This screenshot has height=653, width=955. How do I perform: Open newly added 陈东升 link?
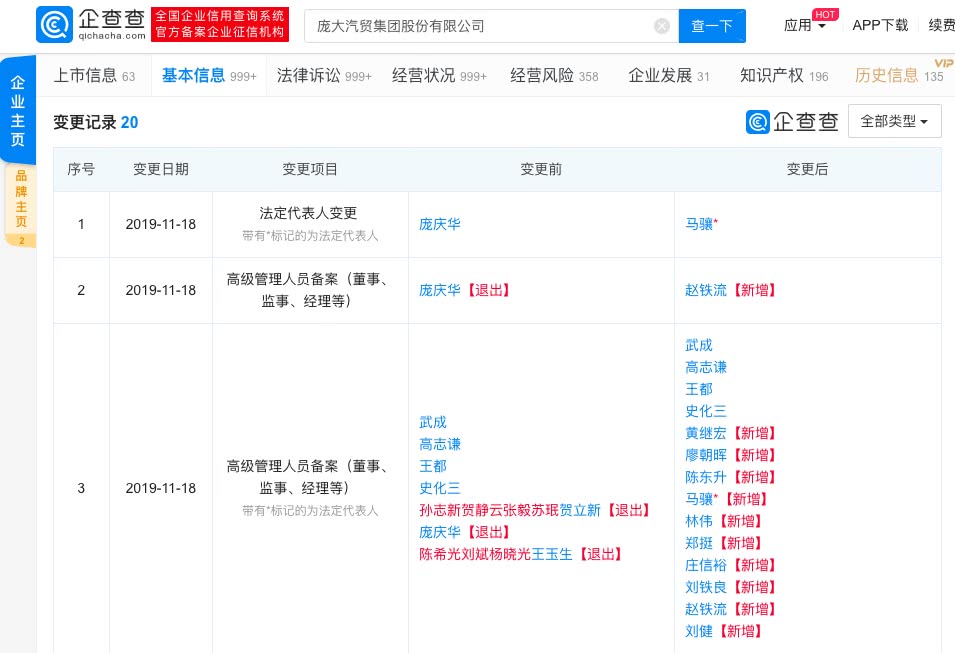(706, 477)
